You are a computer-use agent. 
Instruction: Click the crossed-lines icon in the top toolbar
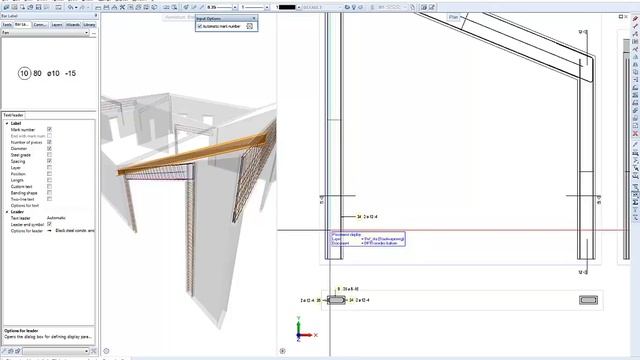[x=122, y=7]
